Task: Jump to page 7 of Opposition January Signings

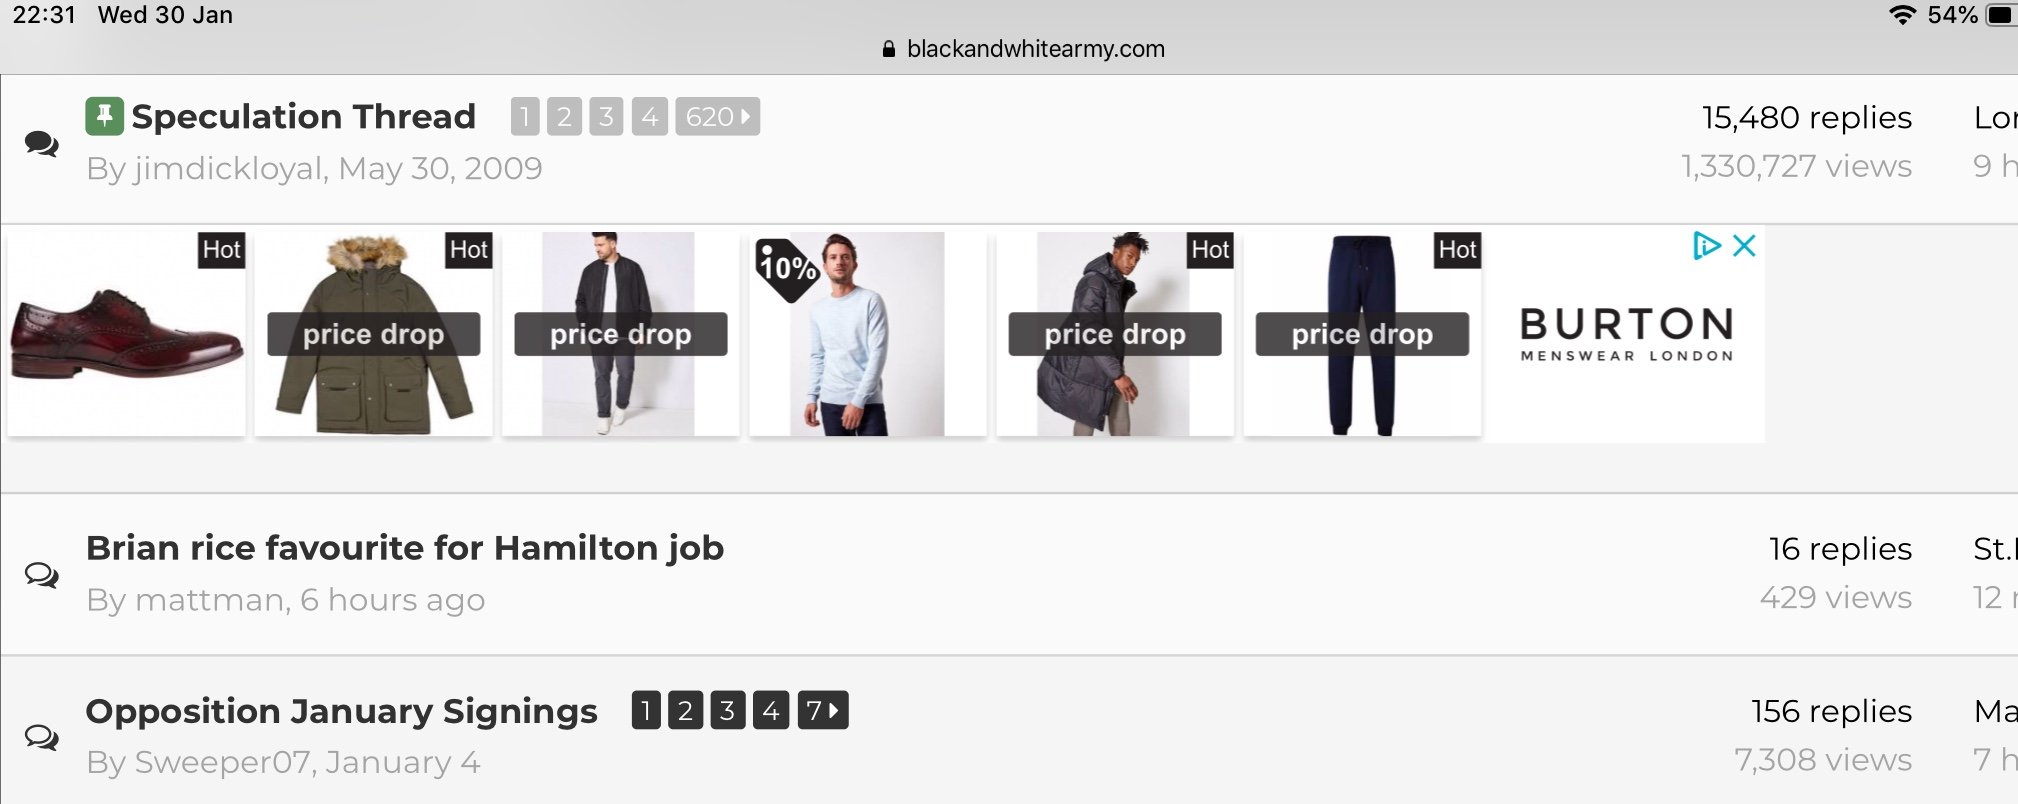Action: coord(822,711)
